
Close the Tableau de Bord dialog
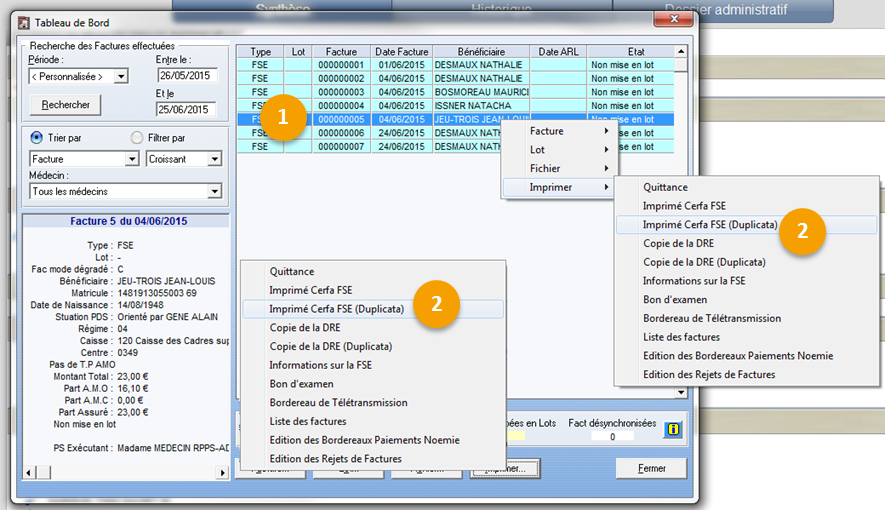673,19
